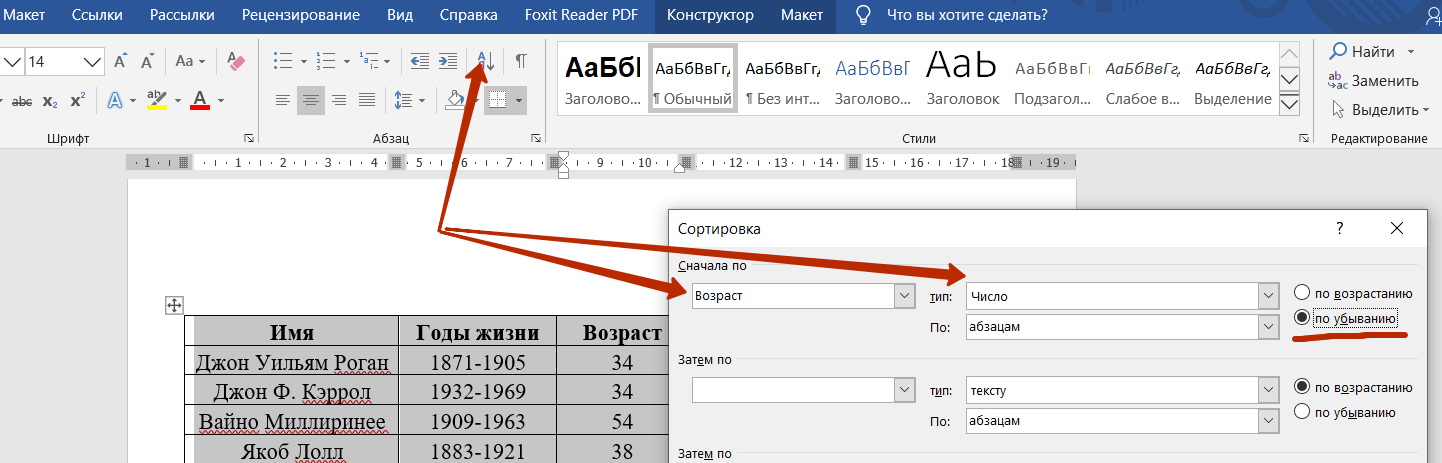This screenshot has width=1442, height=463.
Task: Open the Справка tab
Action: click(x=469, y=15)
